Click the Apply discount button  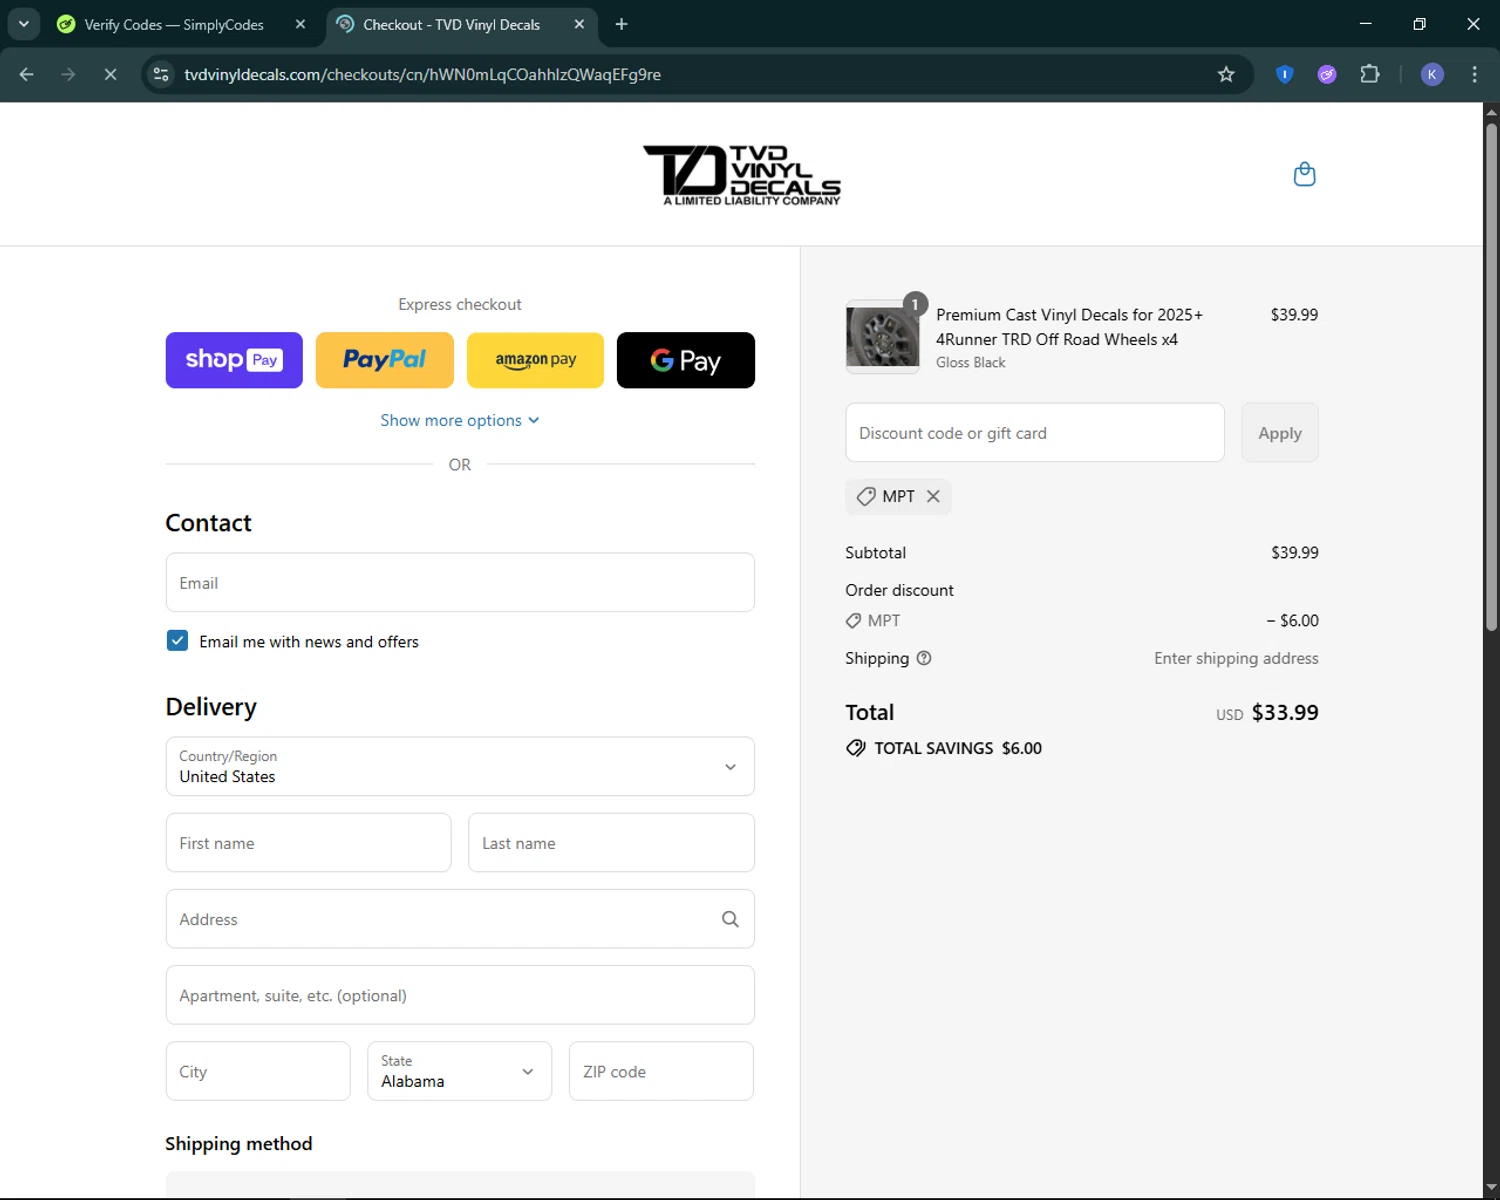tap(1280, 433)
